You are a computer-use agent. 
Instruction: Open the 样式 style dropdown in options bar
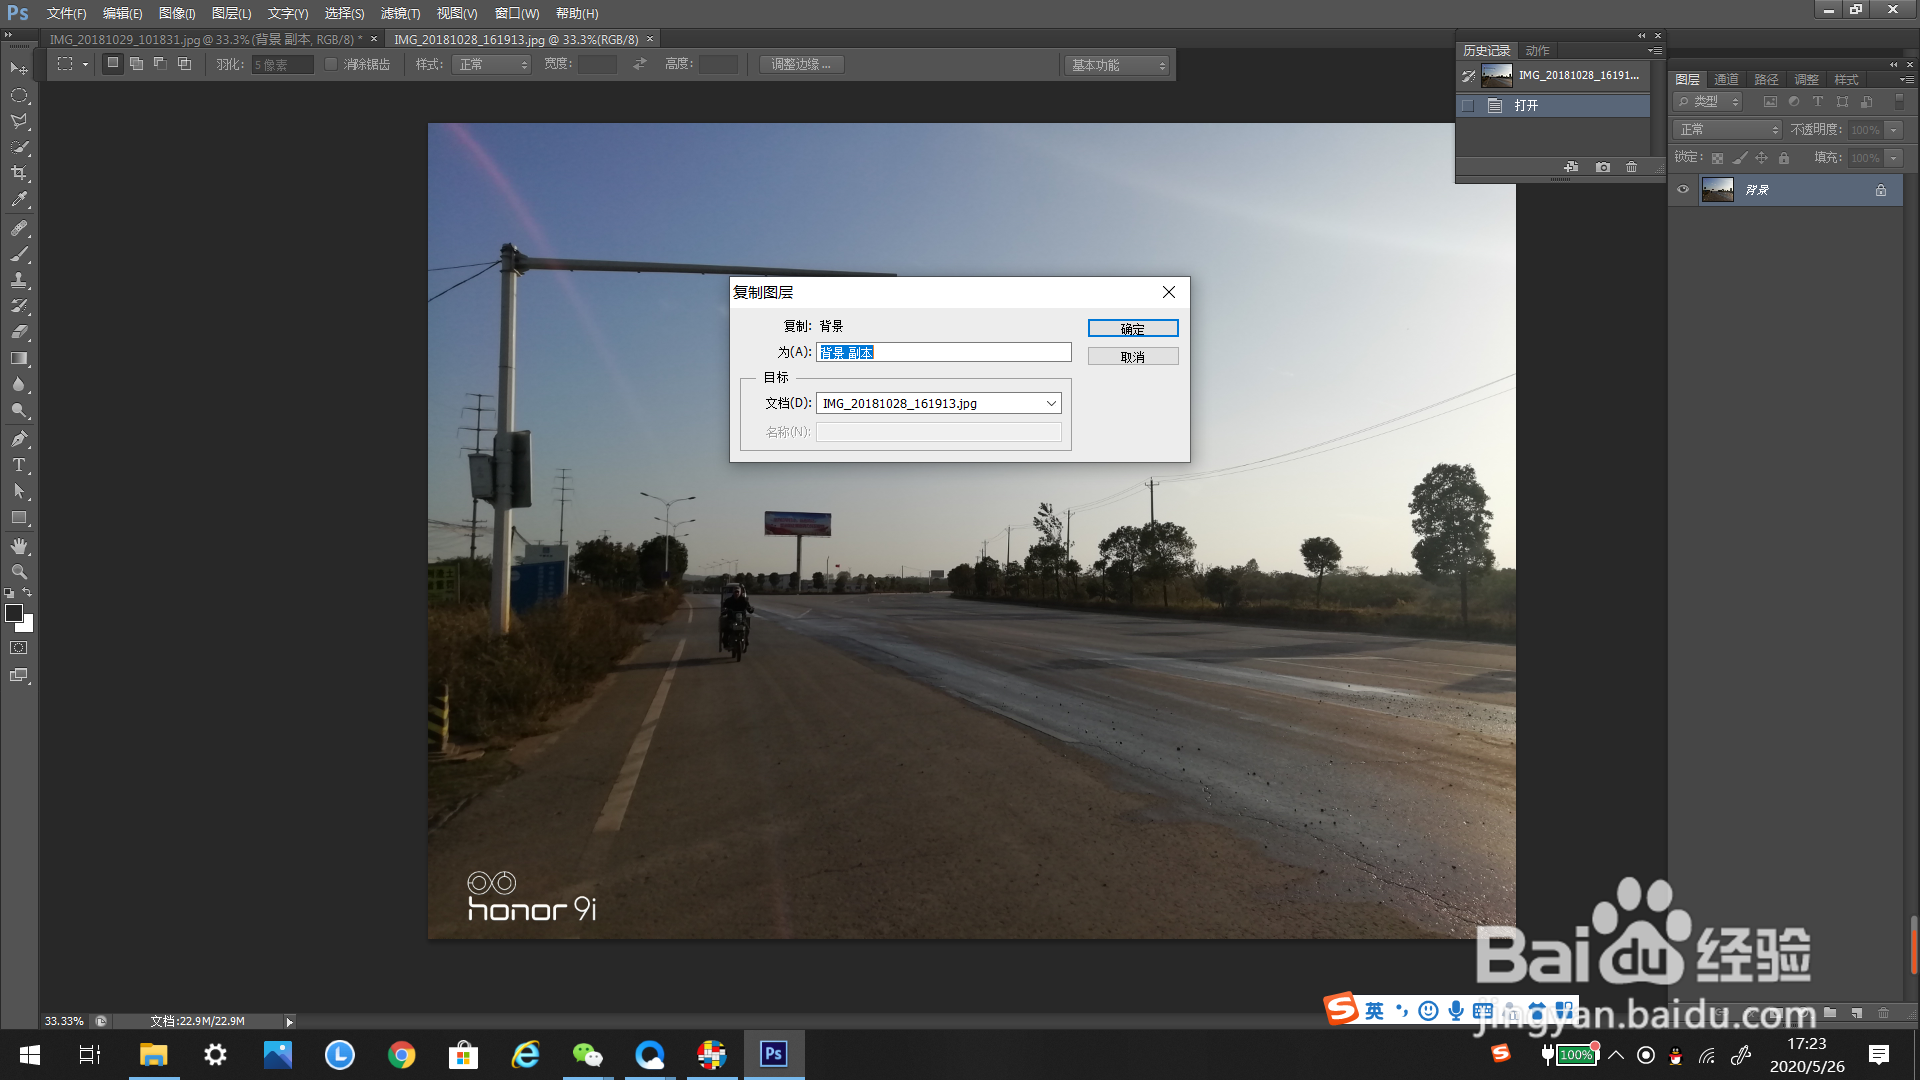coord(491,64)
